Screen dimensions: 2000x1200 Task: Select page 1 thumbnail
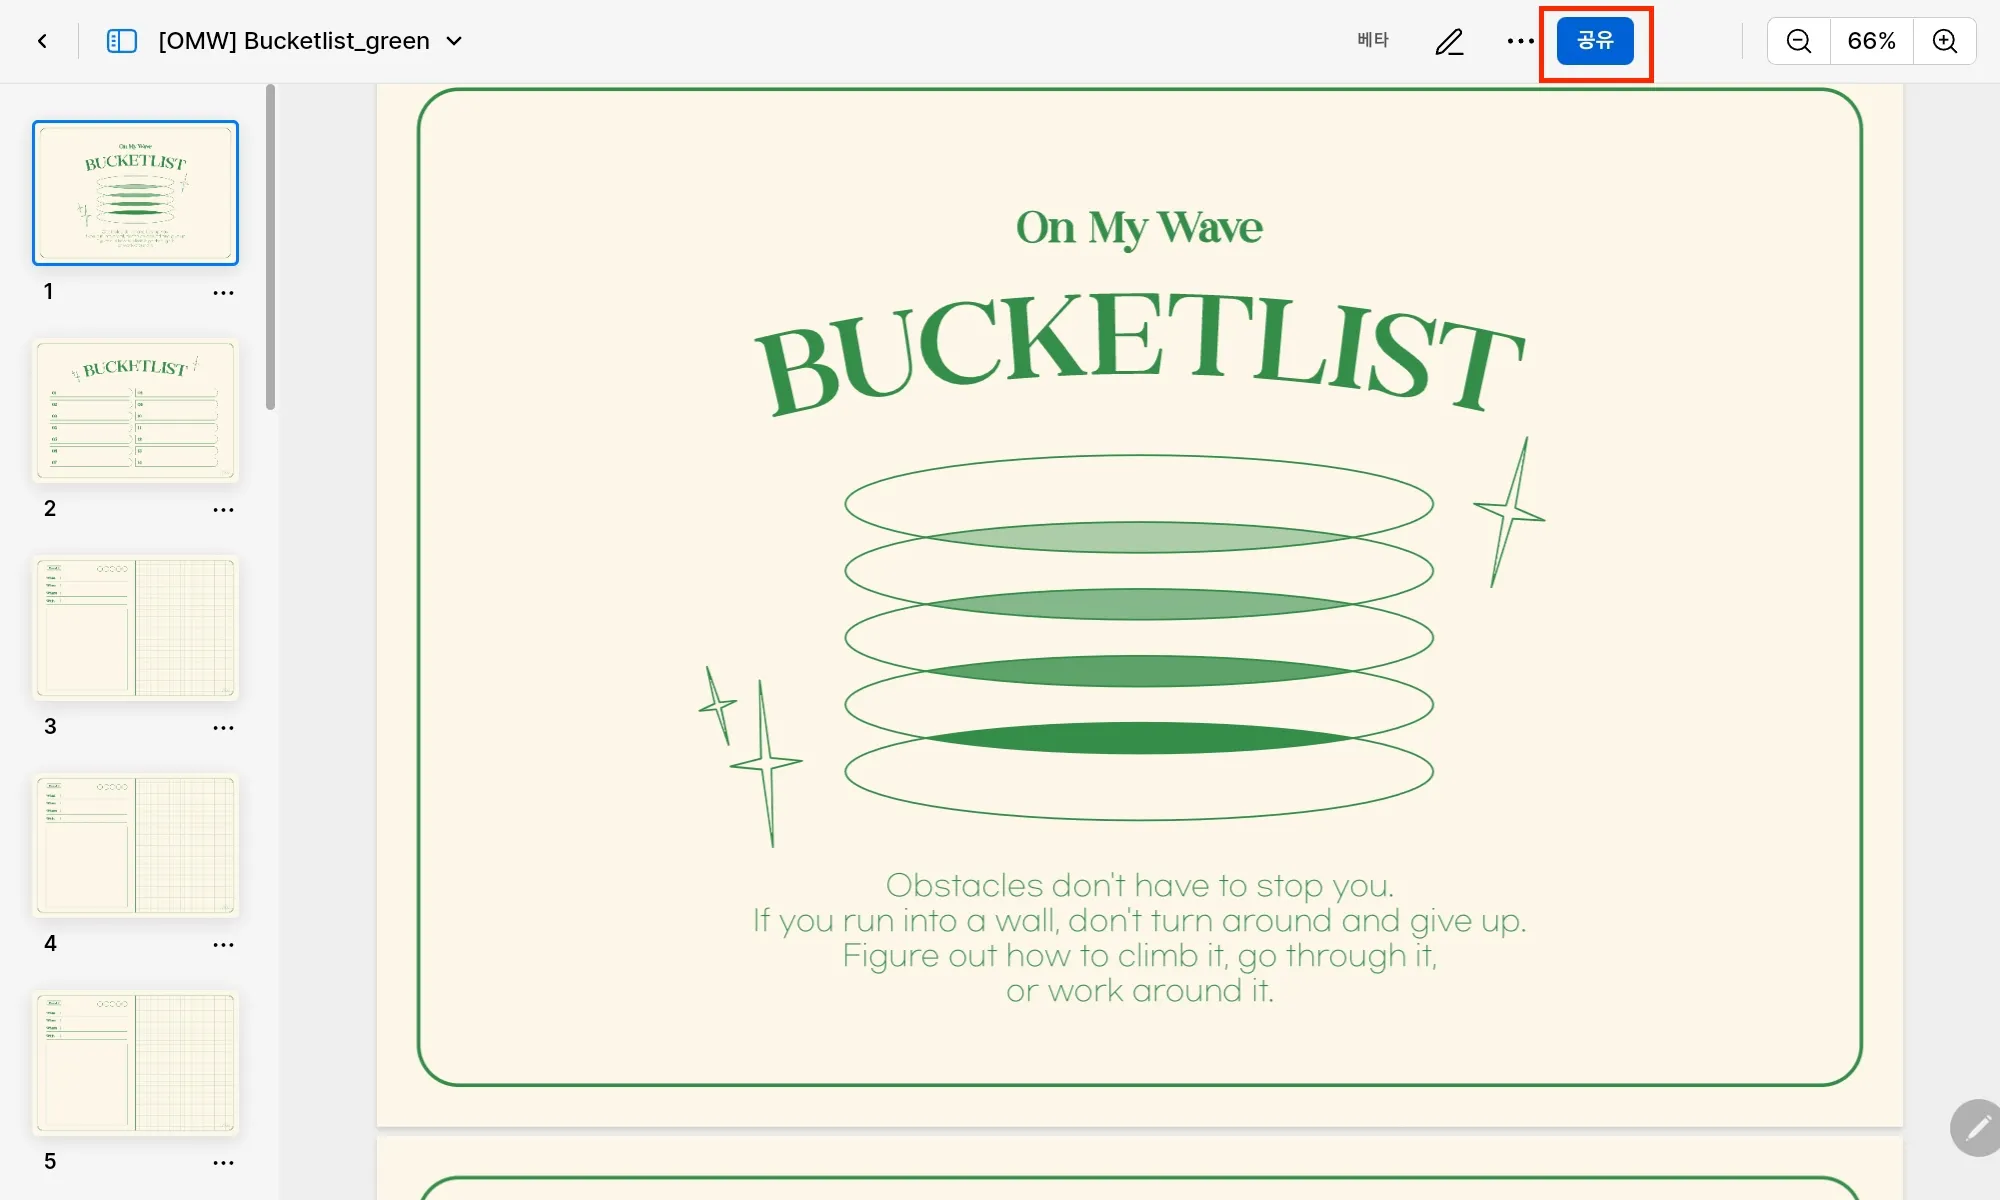click(135, 193)
